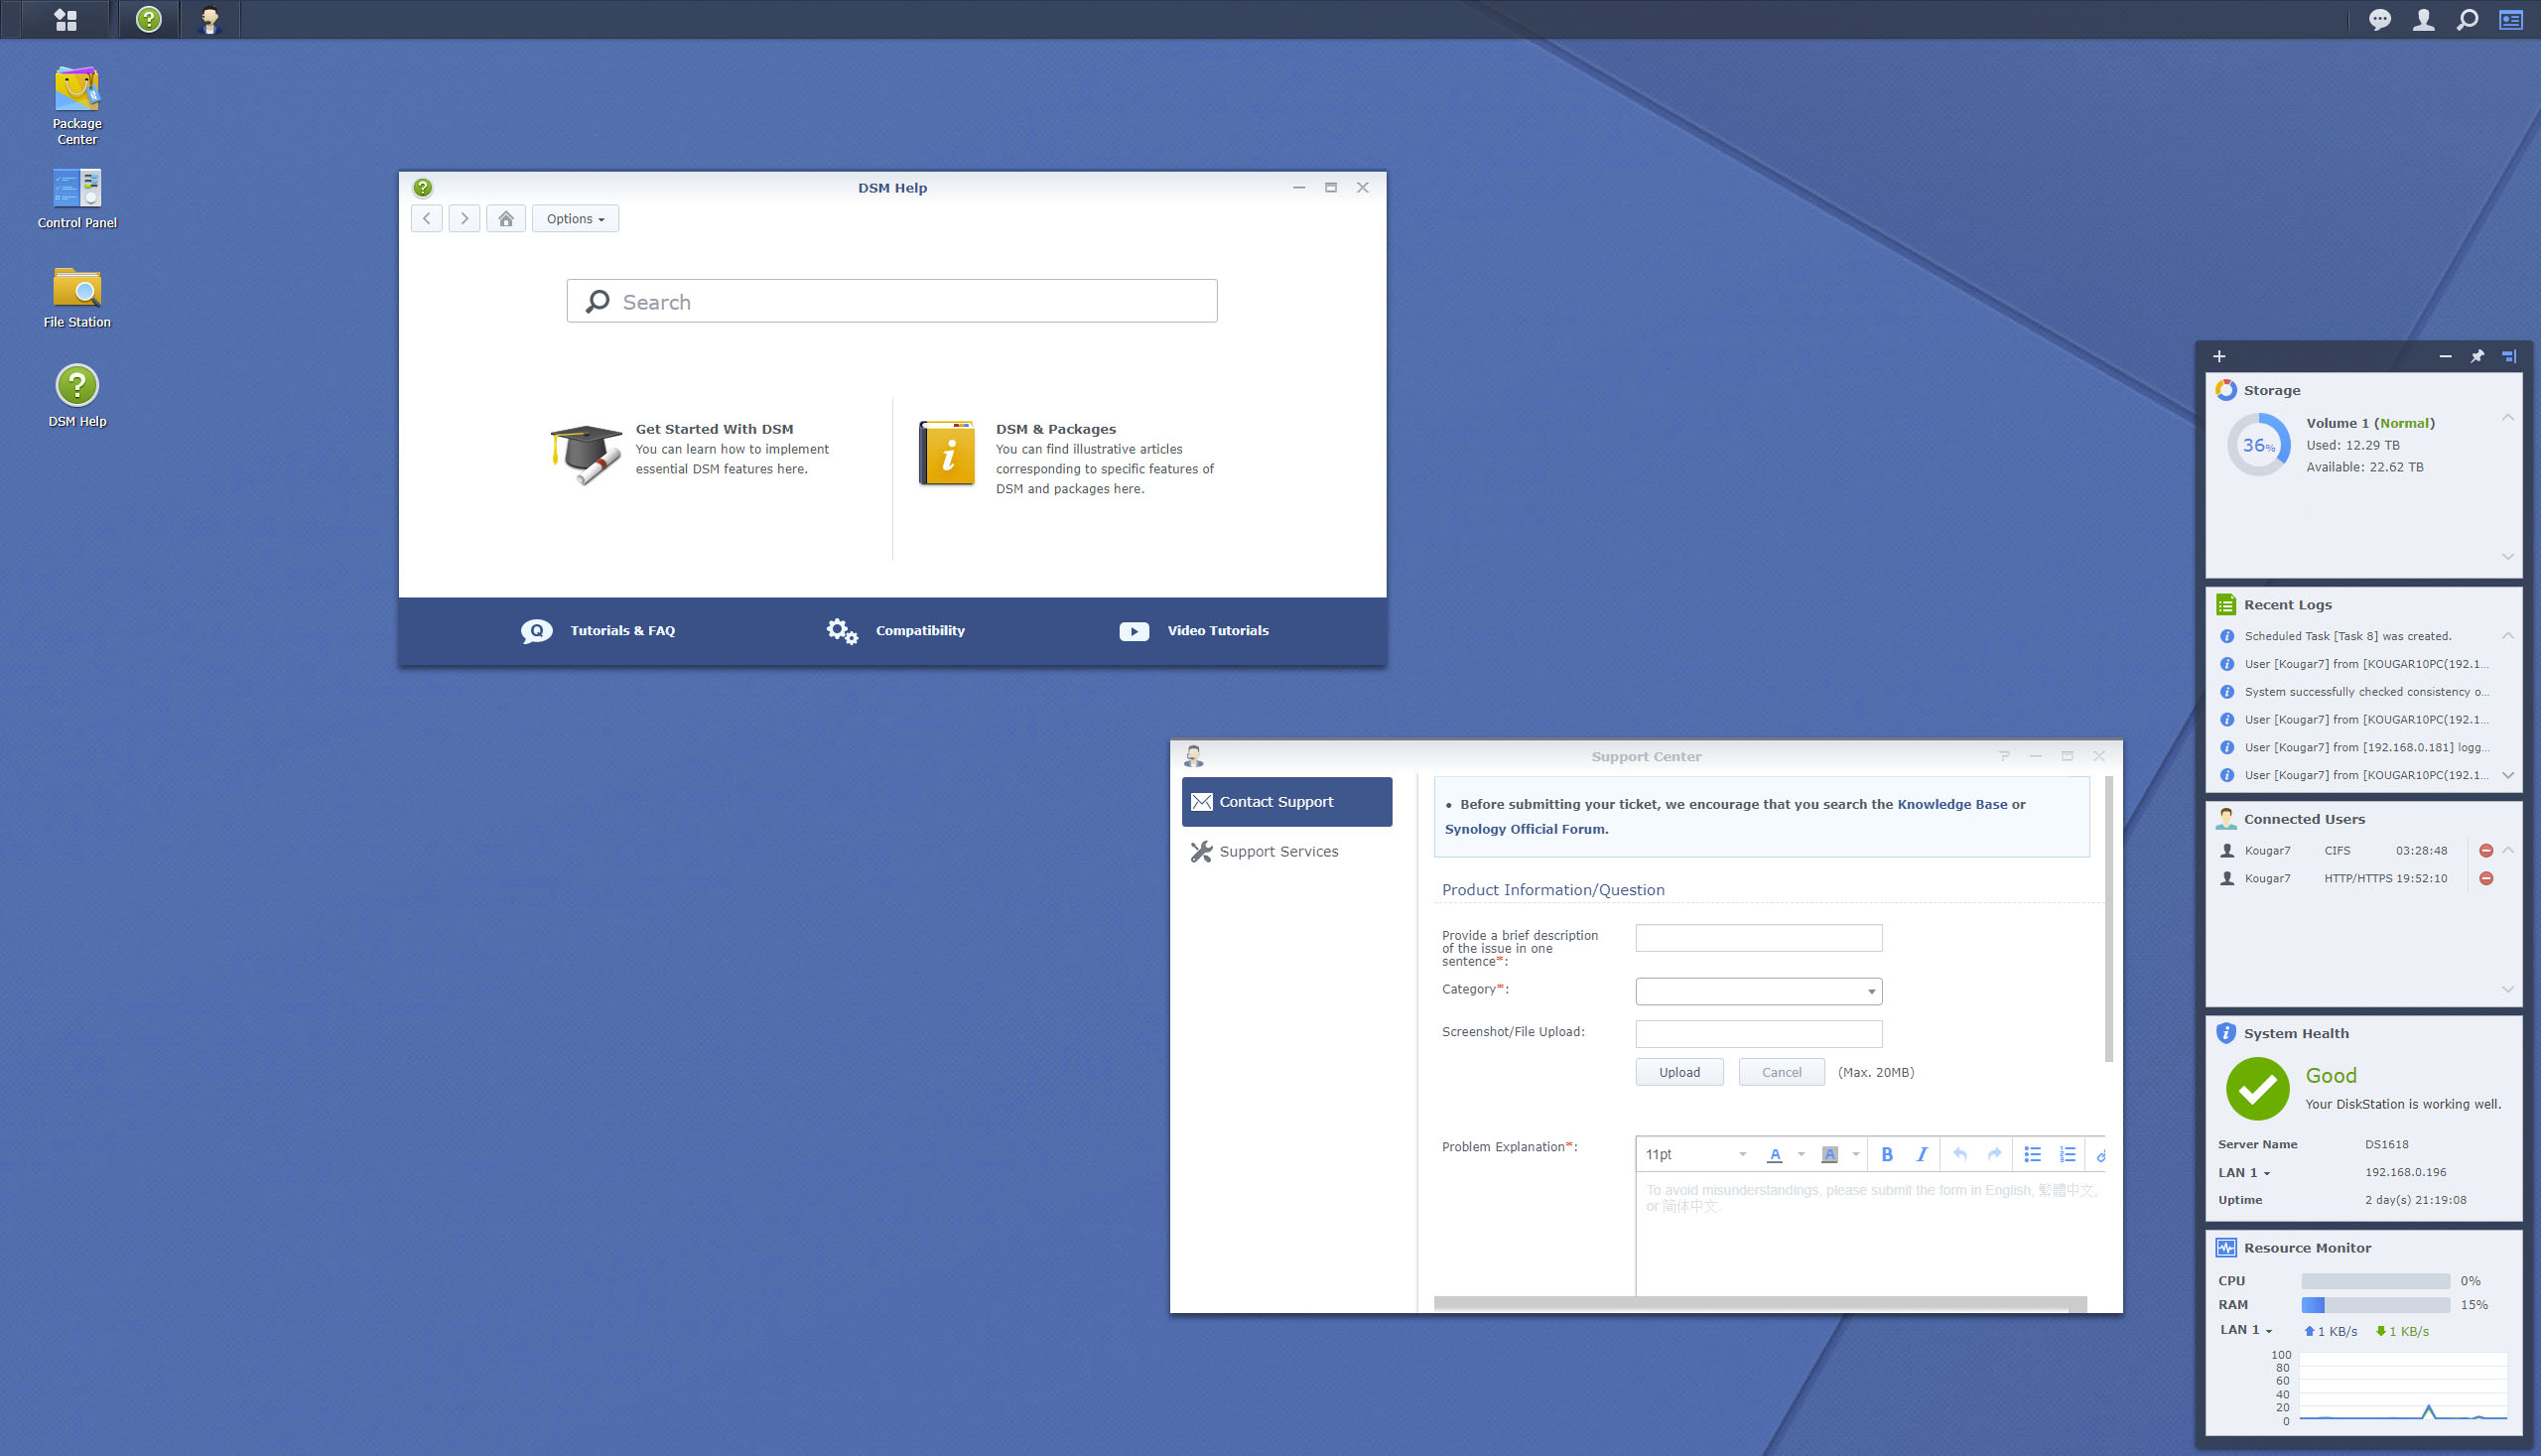Select Contact Support in Support Center

[1287, 802]
